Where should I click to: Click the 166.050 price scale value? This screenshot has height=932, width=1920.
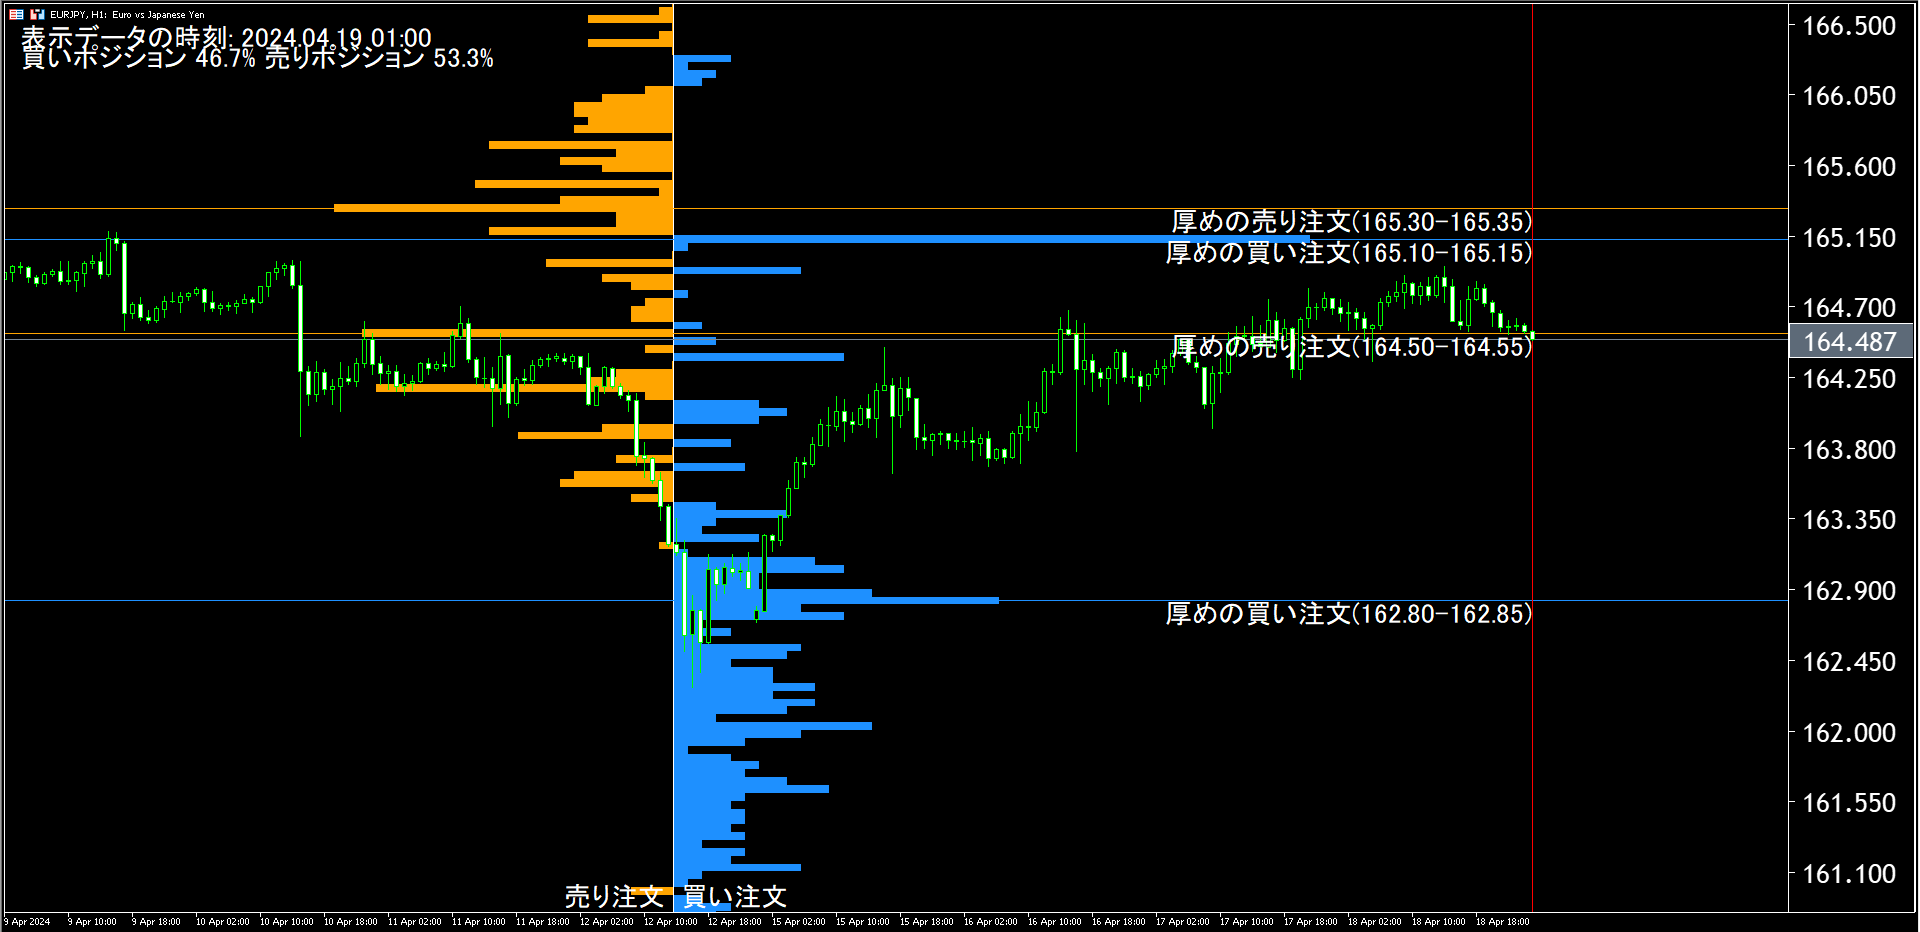(1849, 96)
